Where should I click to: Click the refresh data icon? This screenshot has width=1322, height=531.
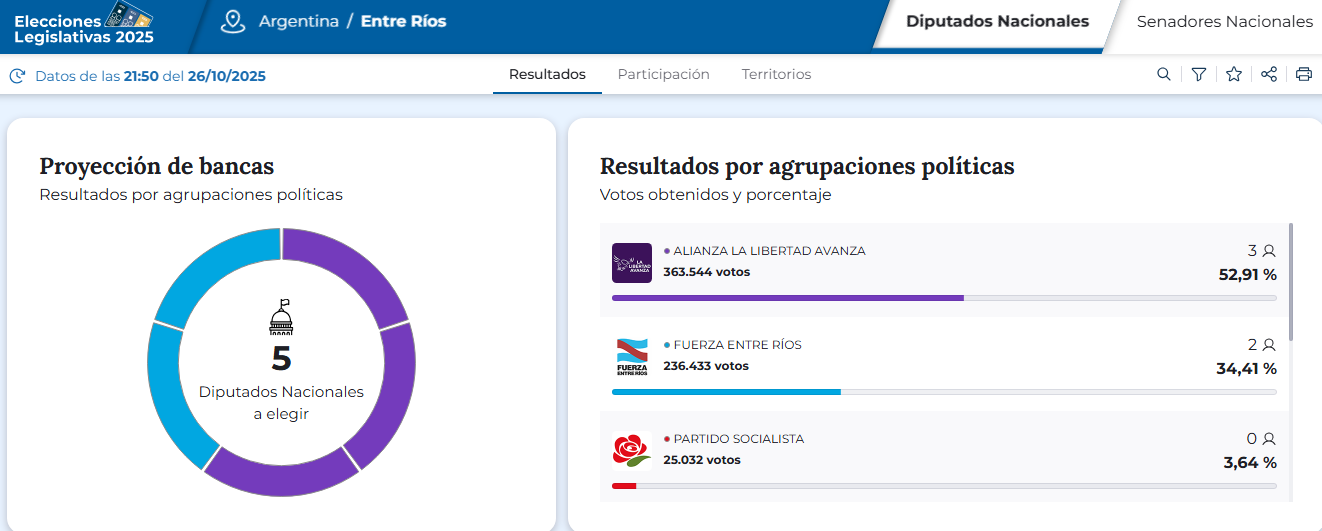pos(17,76)
